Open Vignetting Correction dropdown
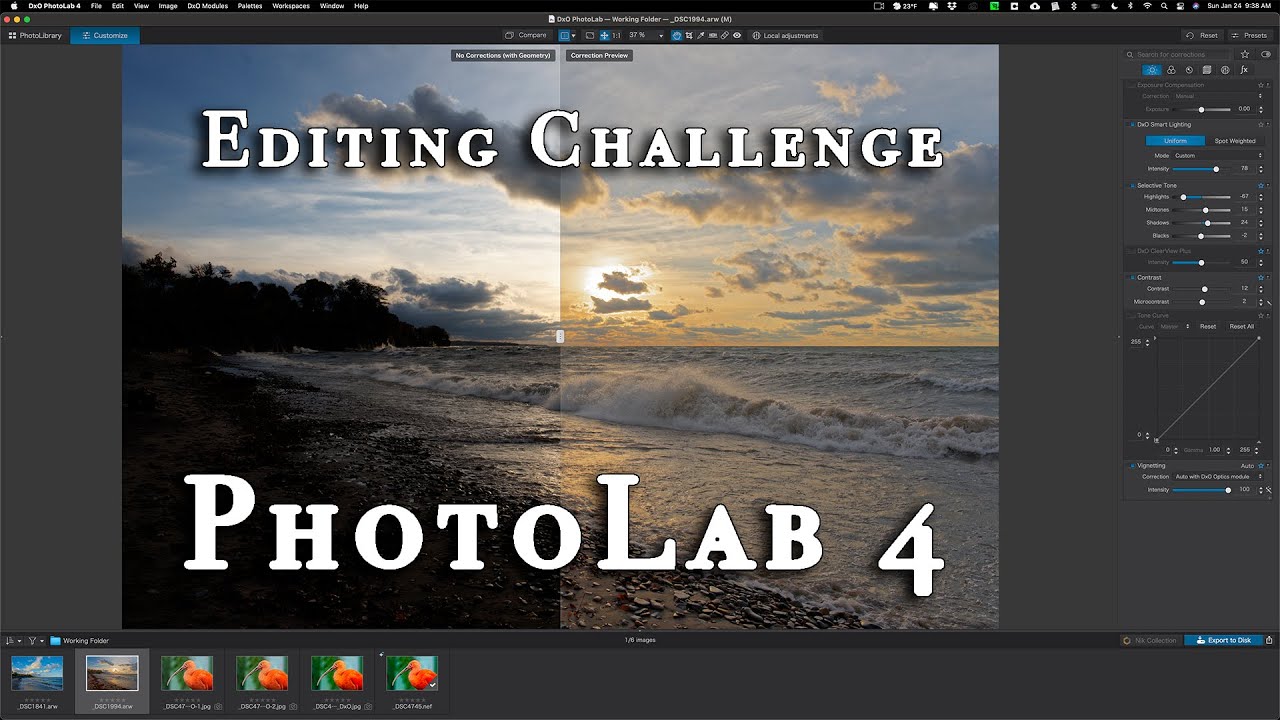1280x720 pixels. click(x=1217, y=477)
